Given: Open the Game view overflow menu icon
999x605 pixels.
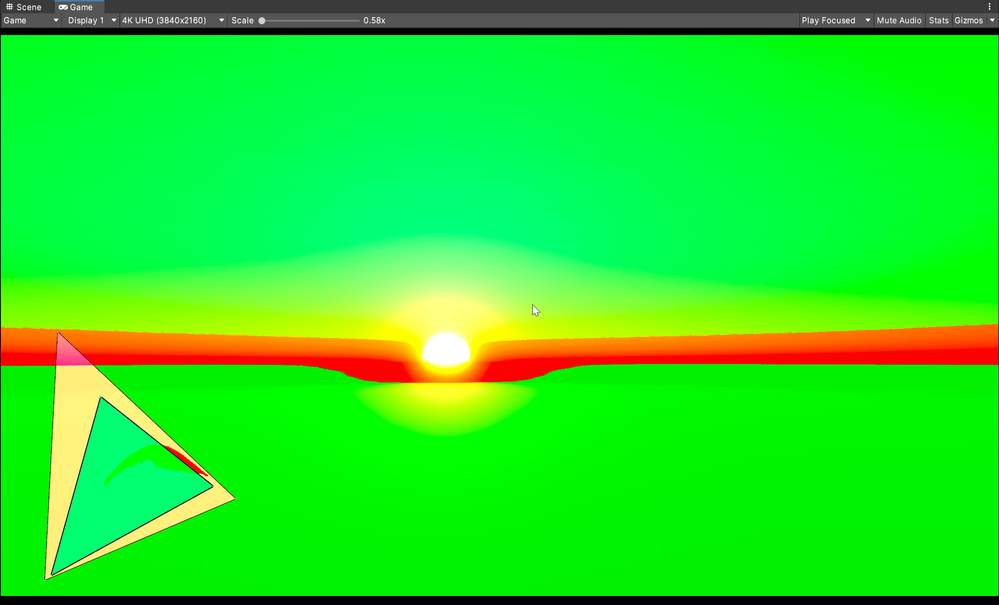Looking at the screenshot, I should pyautogui.click(x=990, y=6).
